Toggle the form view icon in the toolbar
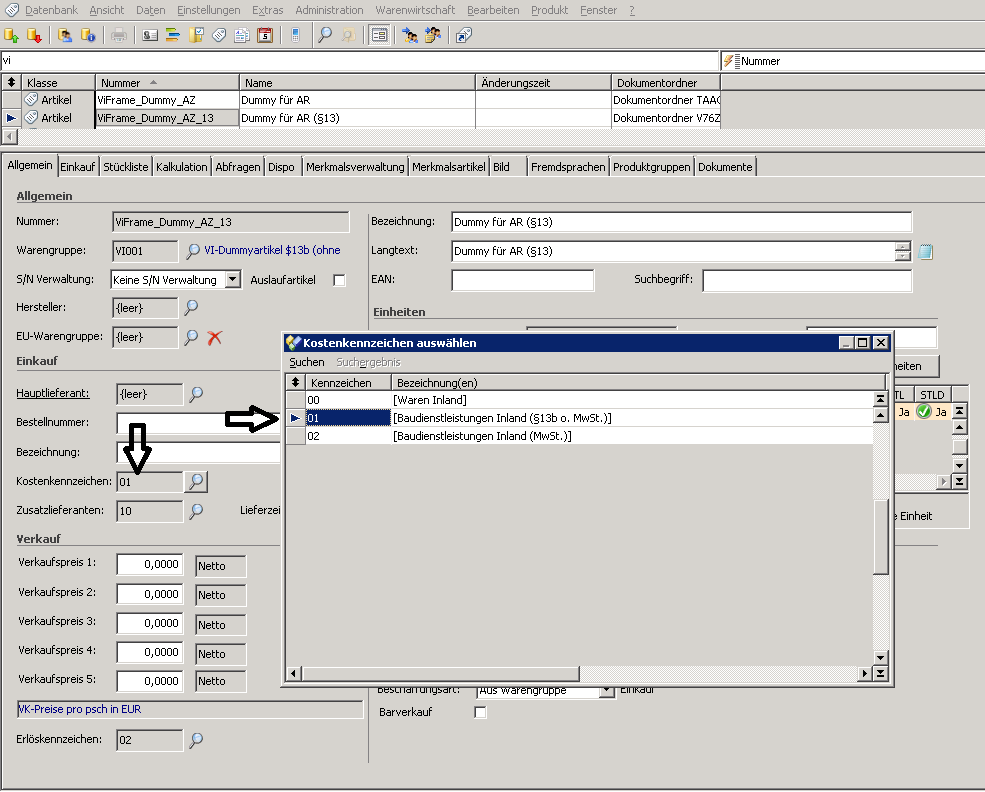985x792 pixels. (x=379, y=35)
